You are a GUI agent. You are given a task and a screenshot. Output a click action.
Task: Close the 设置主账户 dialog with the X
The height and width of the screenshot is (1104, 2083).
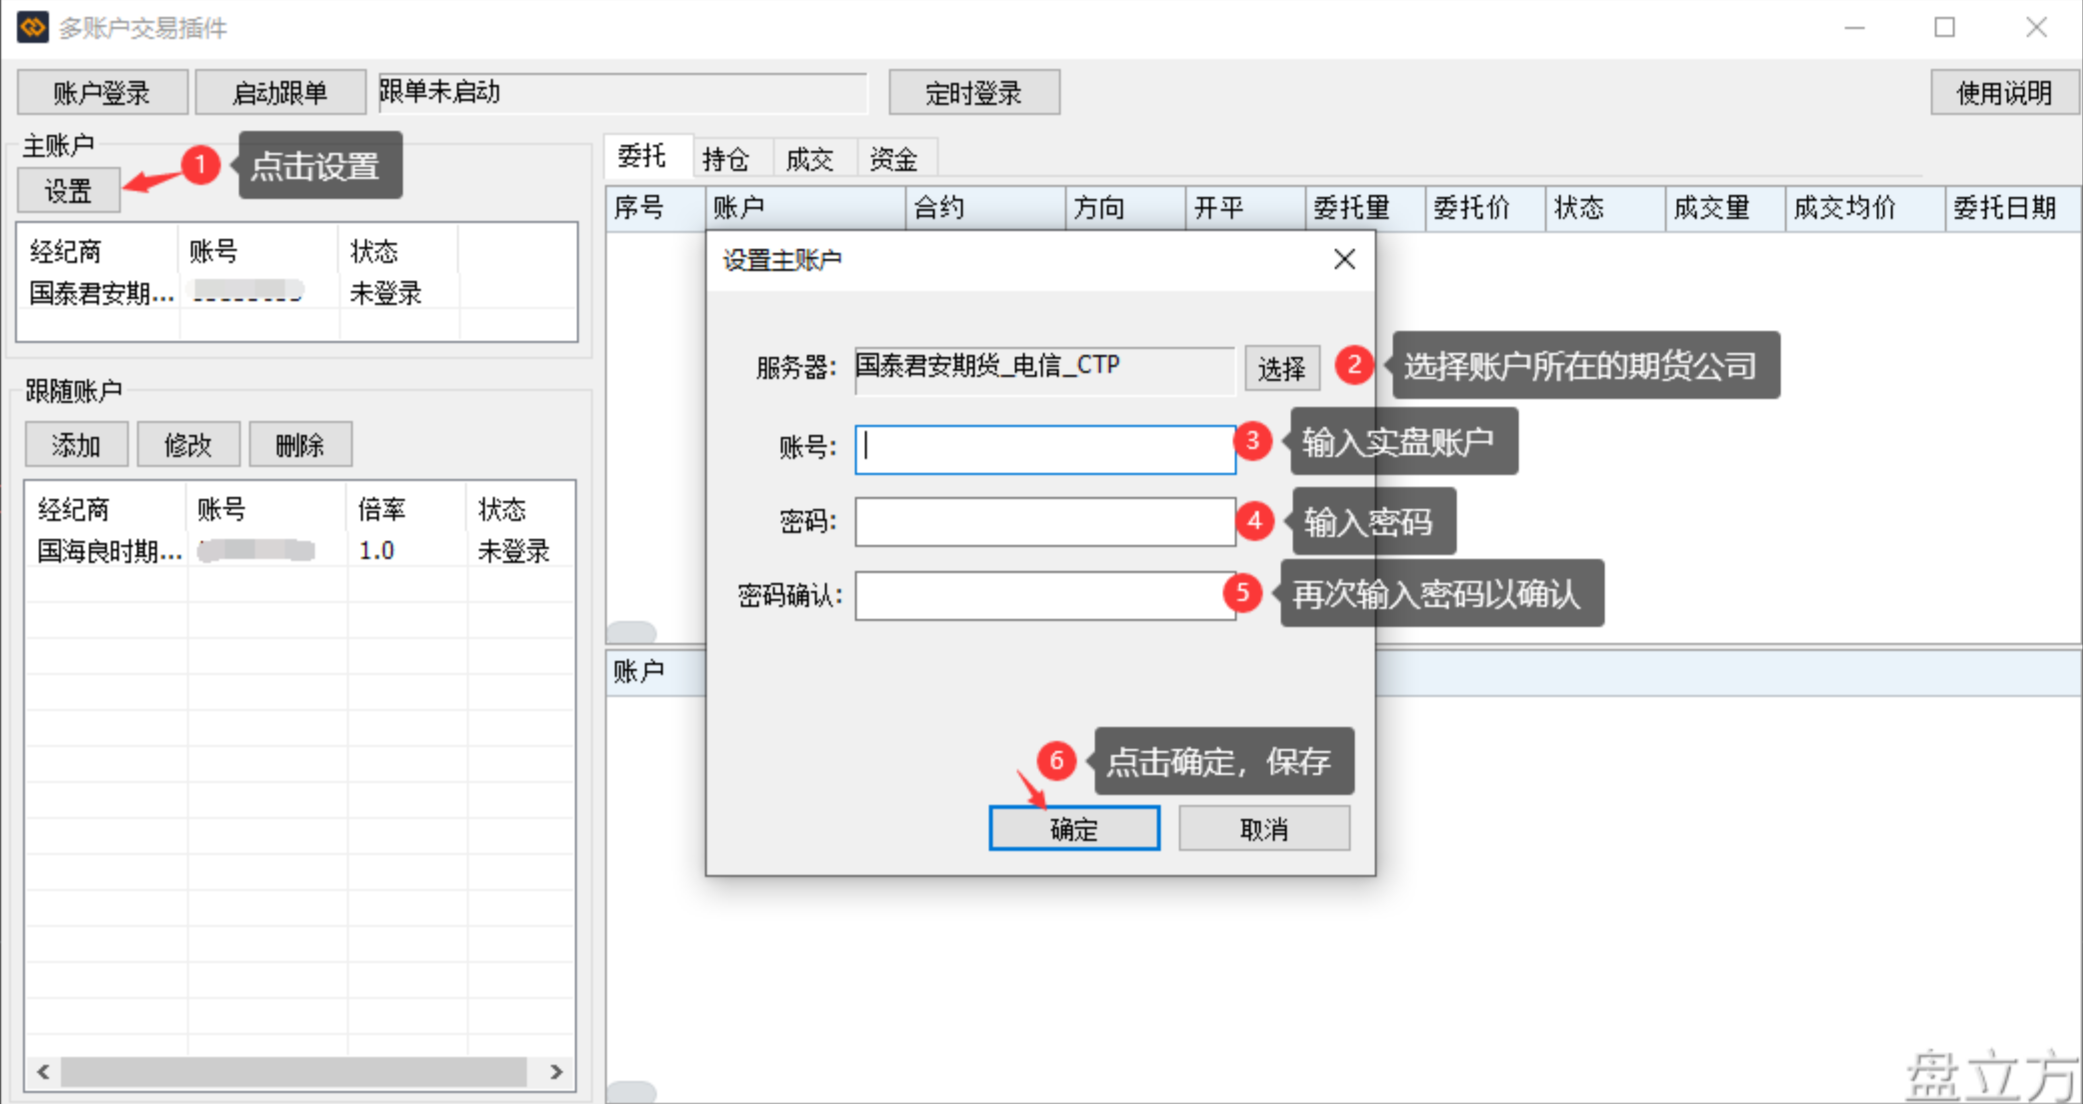click(x=1345, y=260)
